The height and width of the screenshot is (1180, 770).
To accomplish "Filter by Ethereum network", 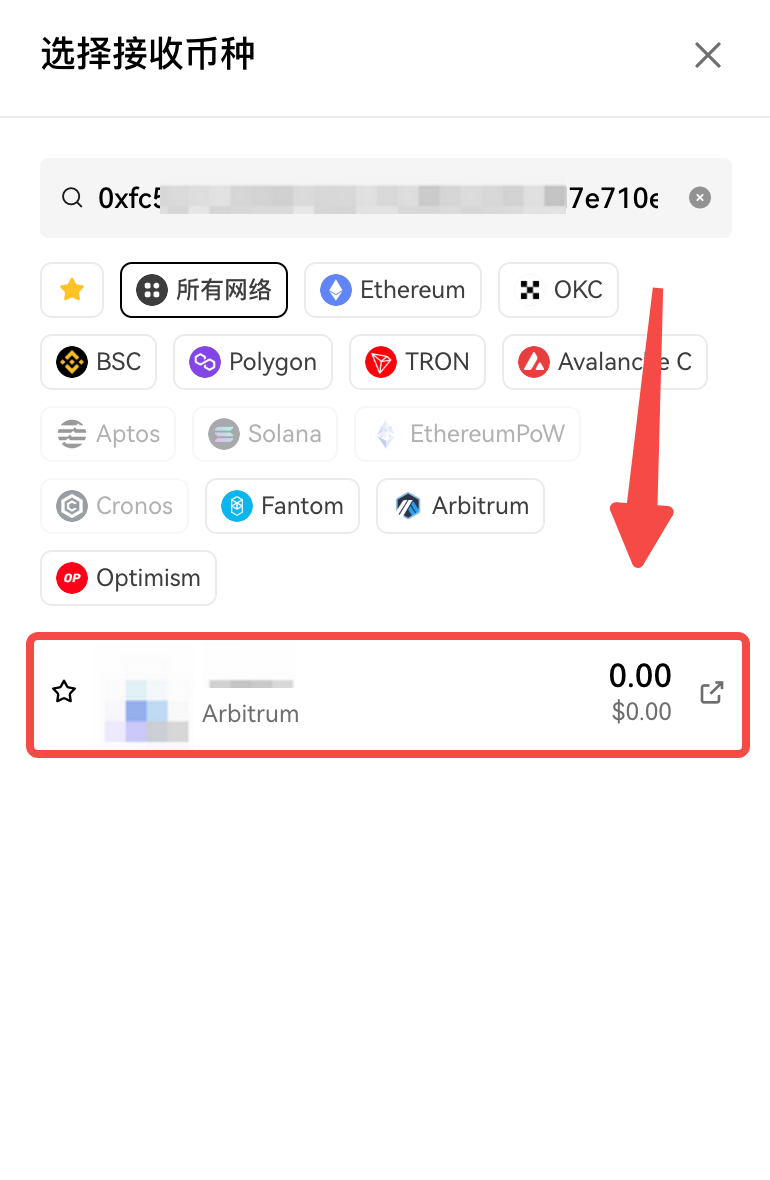I will tap(393, 290).
